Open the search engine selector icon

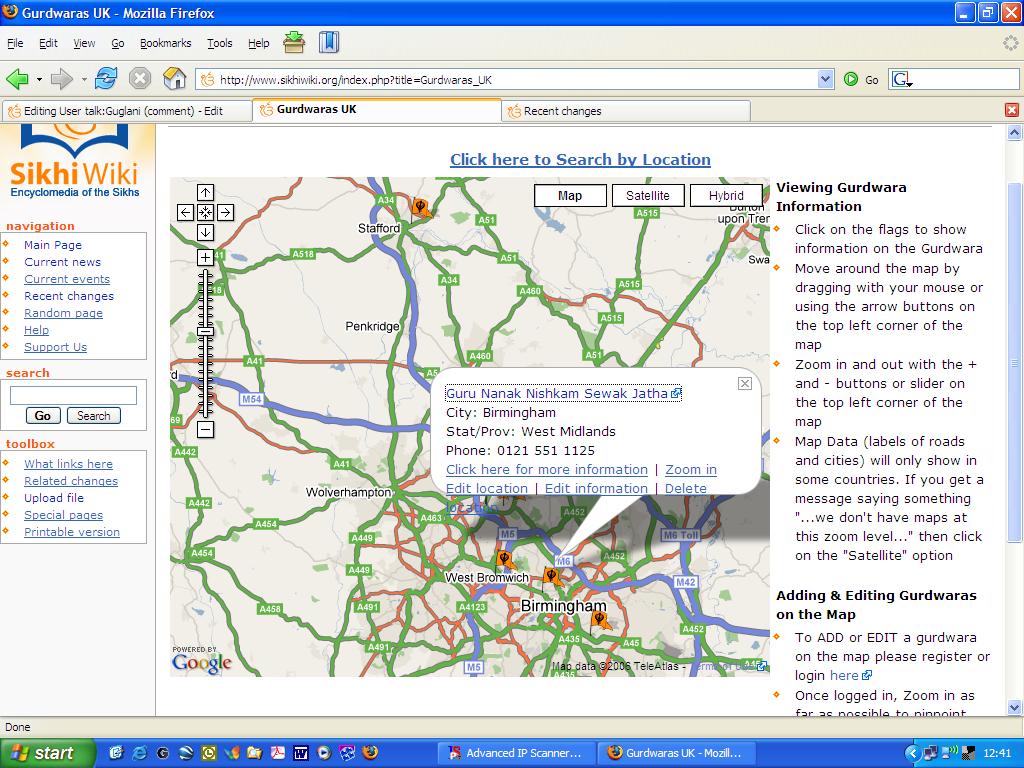(902, 80)
